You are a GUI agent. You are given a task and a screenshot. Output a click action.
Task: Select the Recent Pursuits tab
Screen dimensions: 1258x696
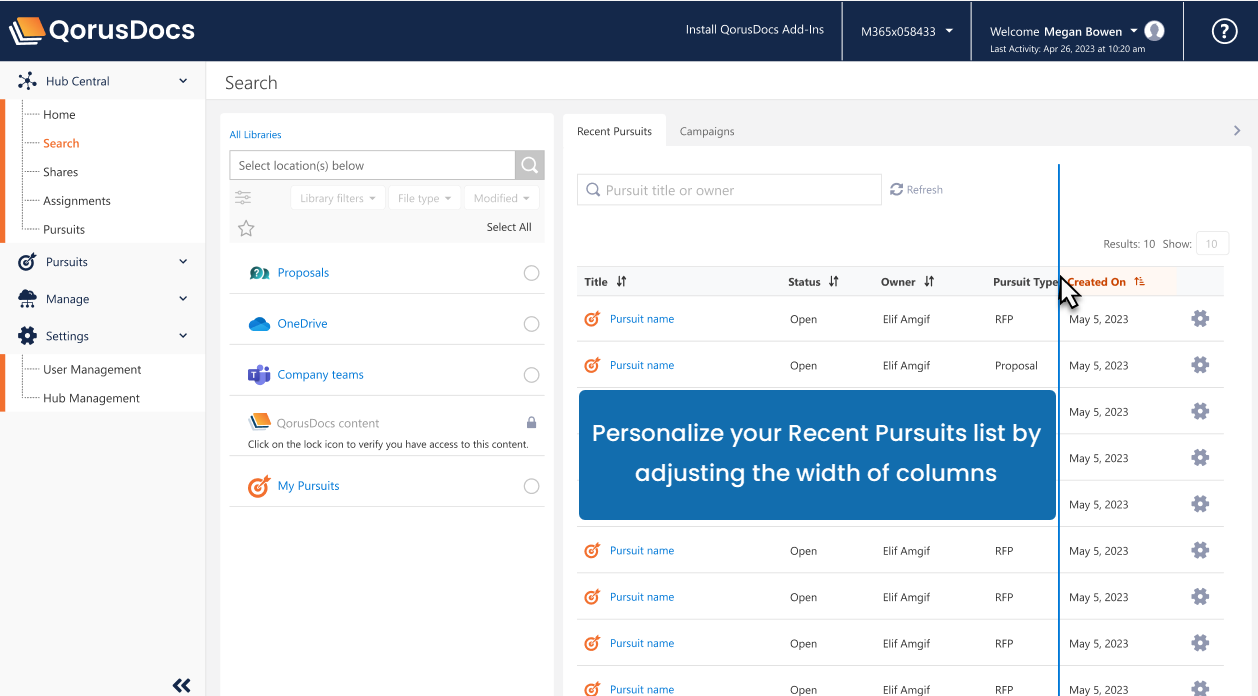(614, 131)
